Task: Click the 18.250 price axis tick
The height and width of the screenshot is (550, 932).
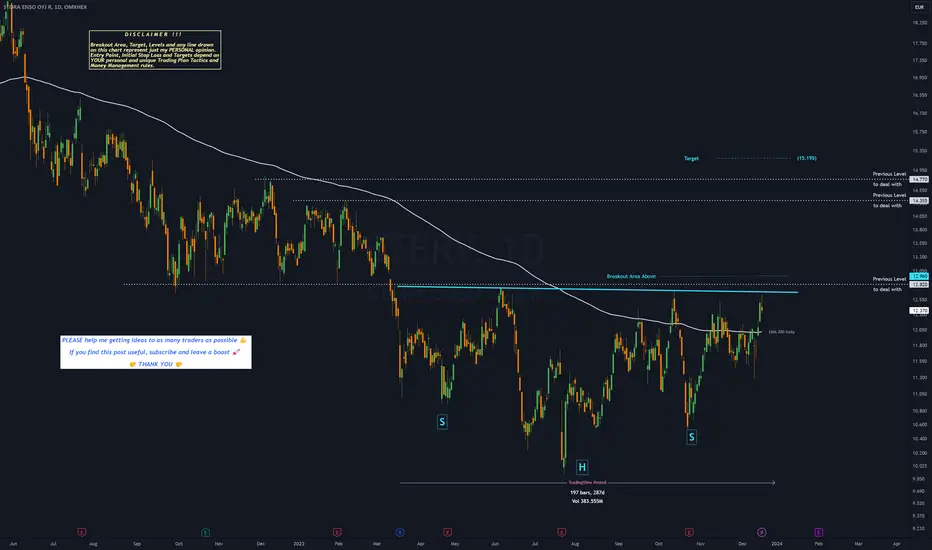Action: [919, 23]
